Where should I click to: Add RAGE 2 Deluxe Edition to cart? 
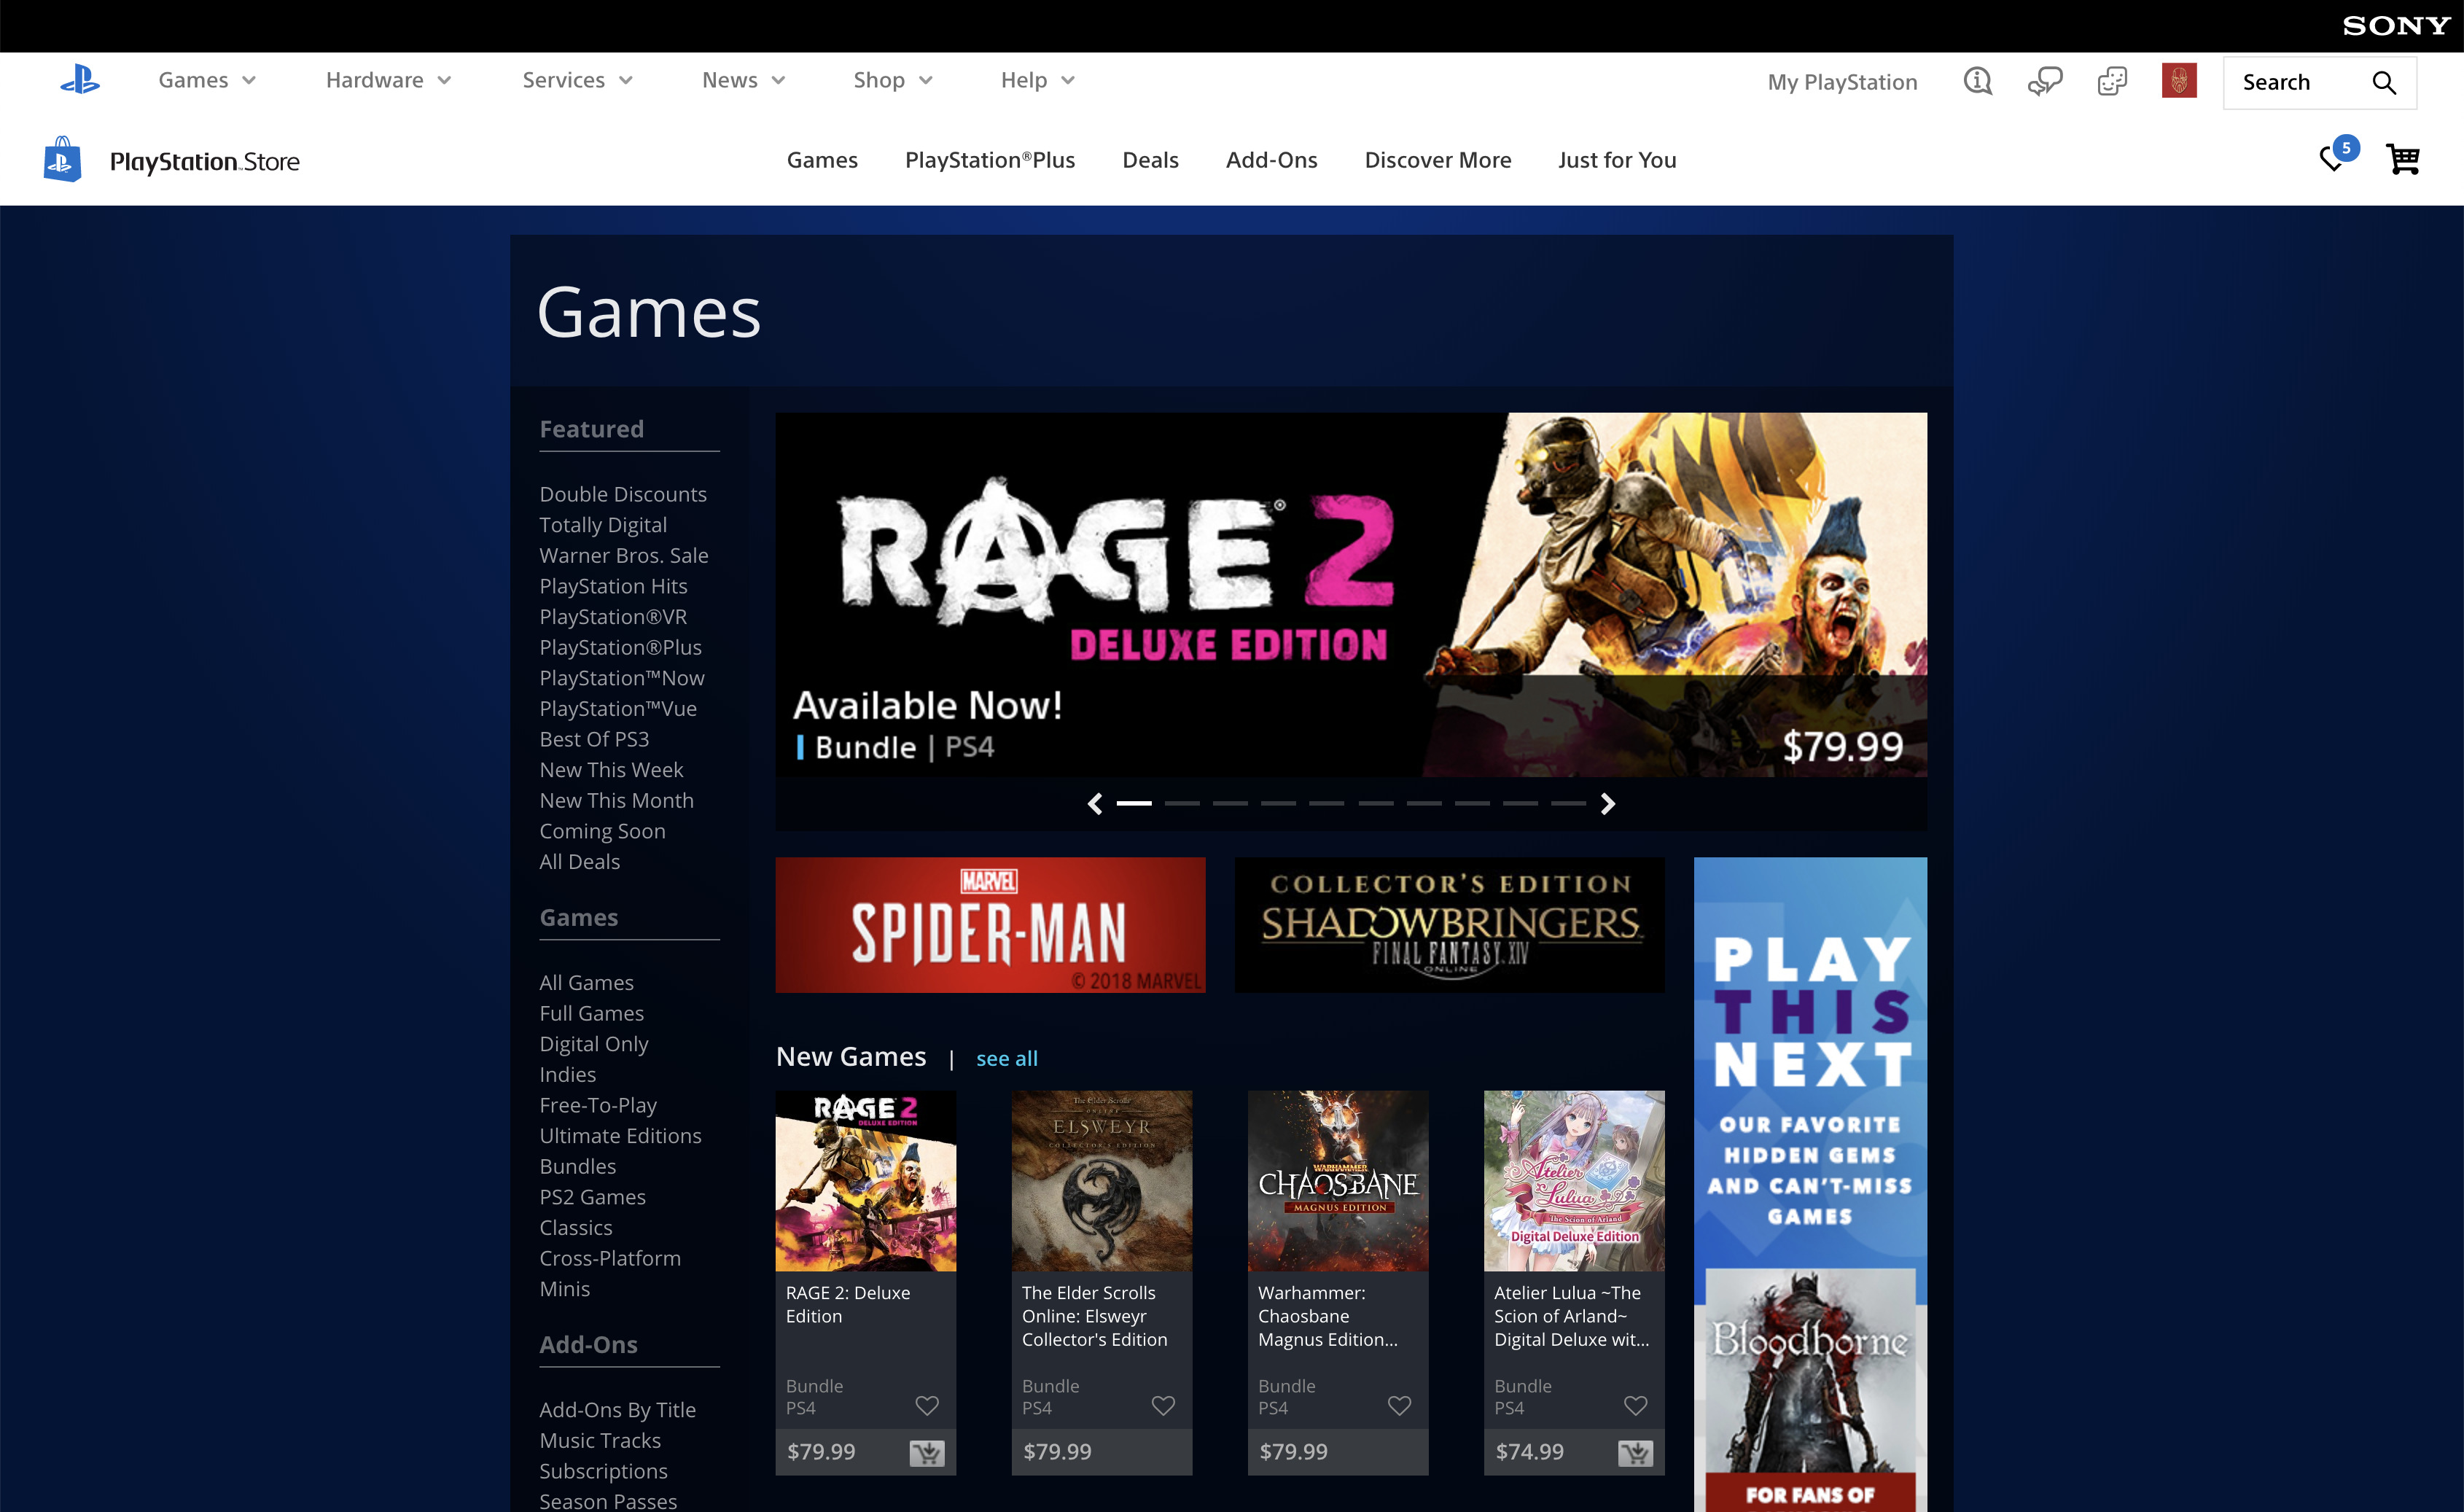point(926,1452)
